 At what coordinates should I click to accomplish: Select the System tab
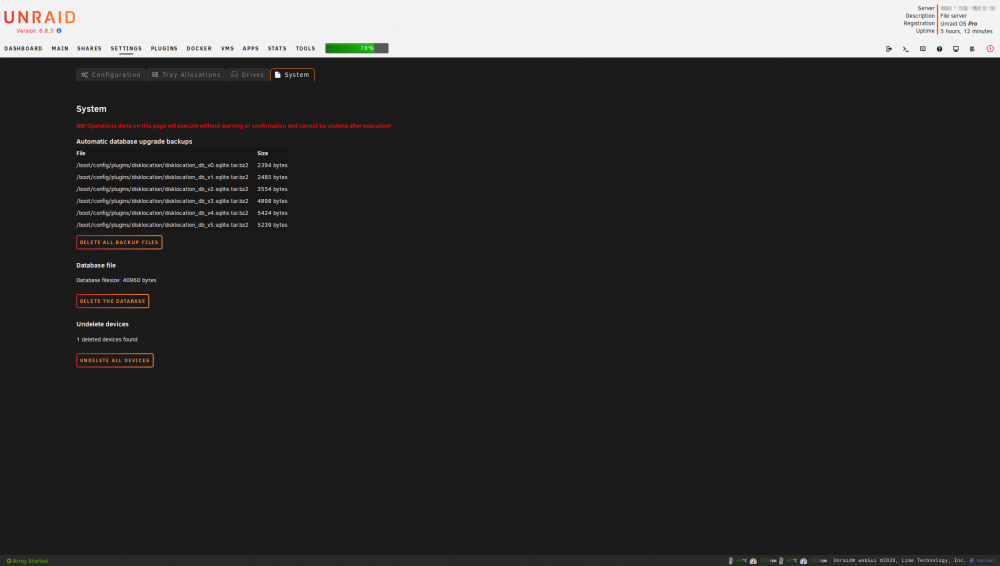click(x=292, y=75)
